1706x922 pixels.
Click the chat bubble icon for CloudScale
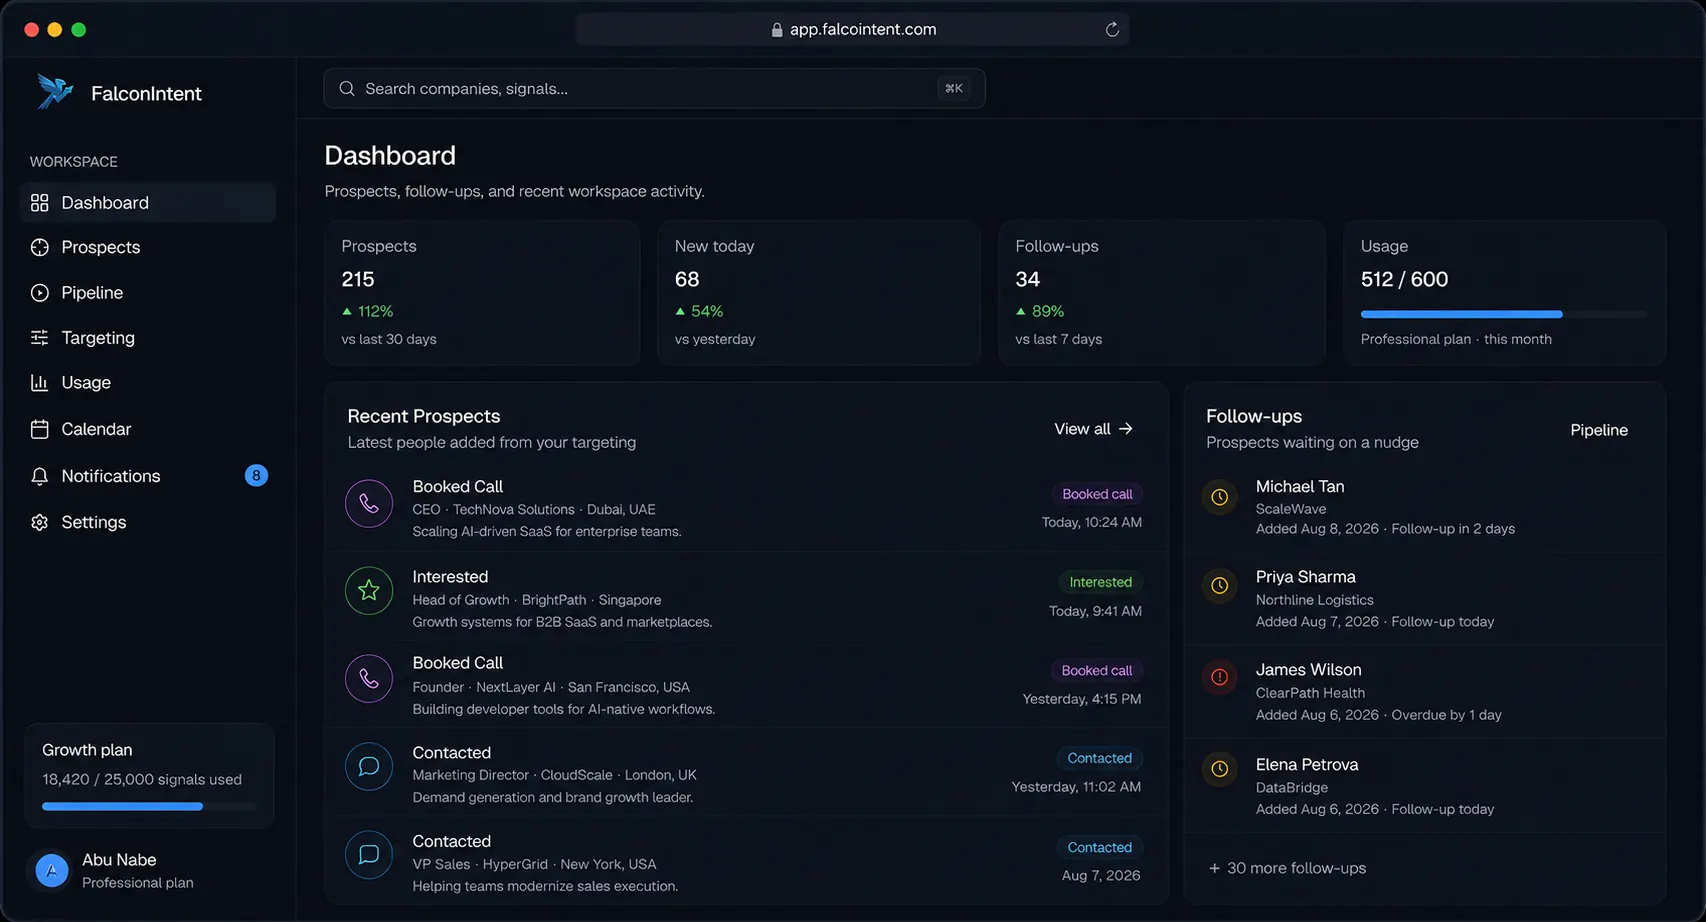(x=369, y=767)
